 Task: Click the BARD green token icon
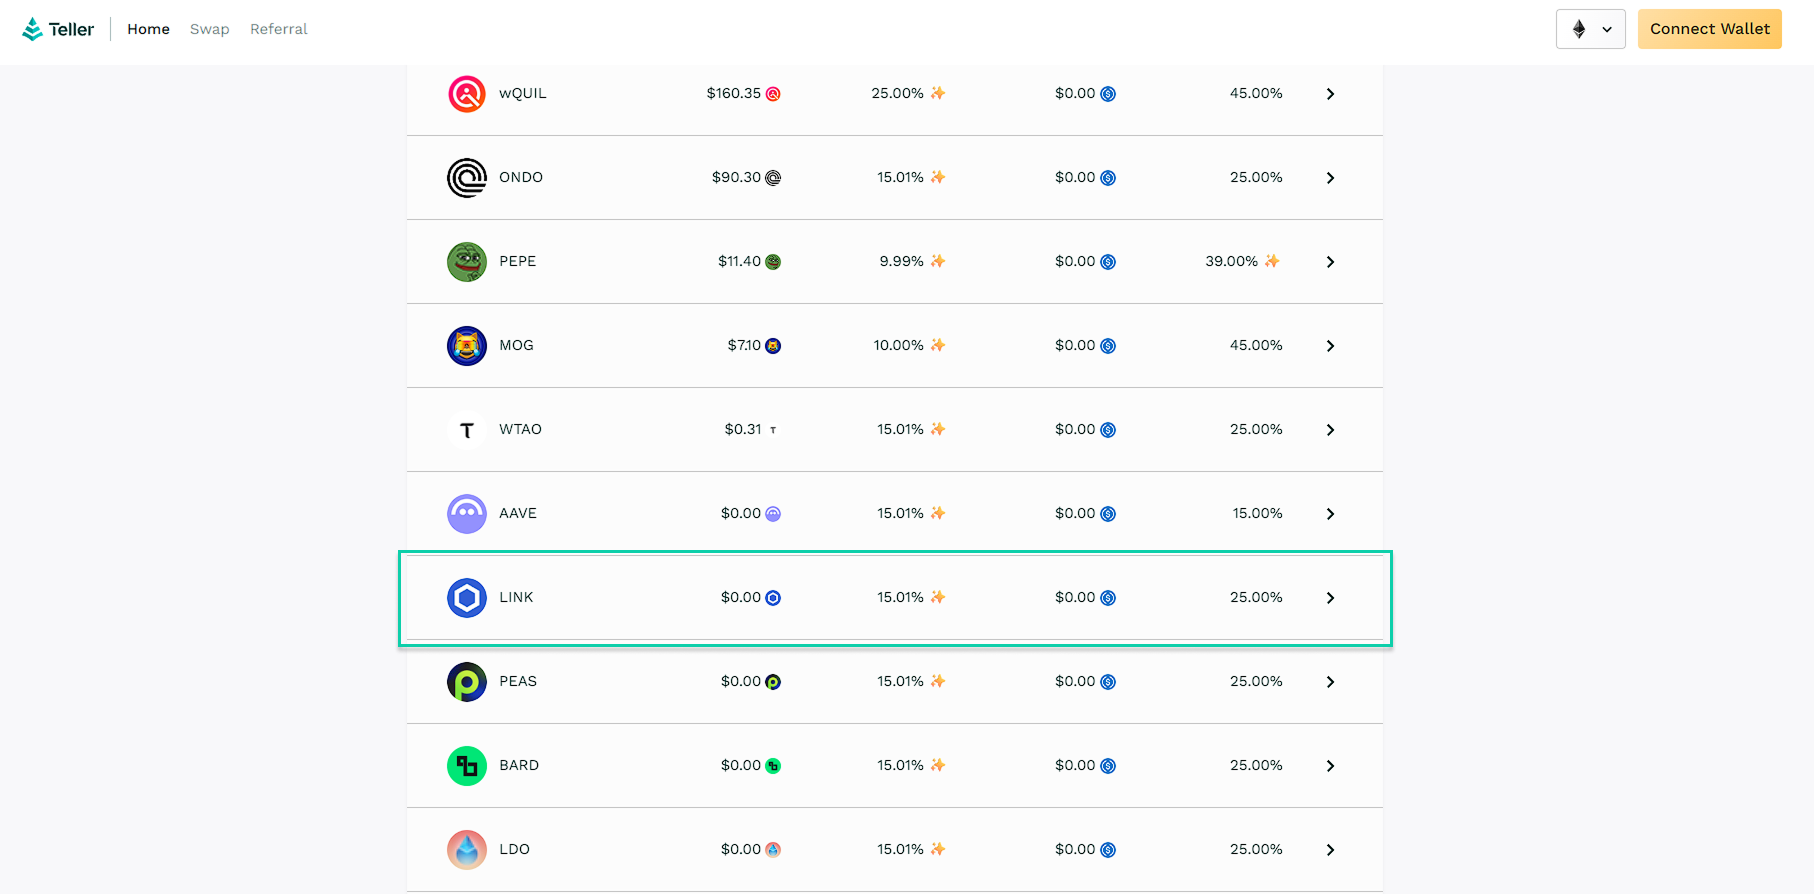(466, 766)
